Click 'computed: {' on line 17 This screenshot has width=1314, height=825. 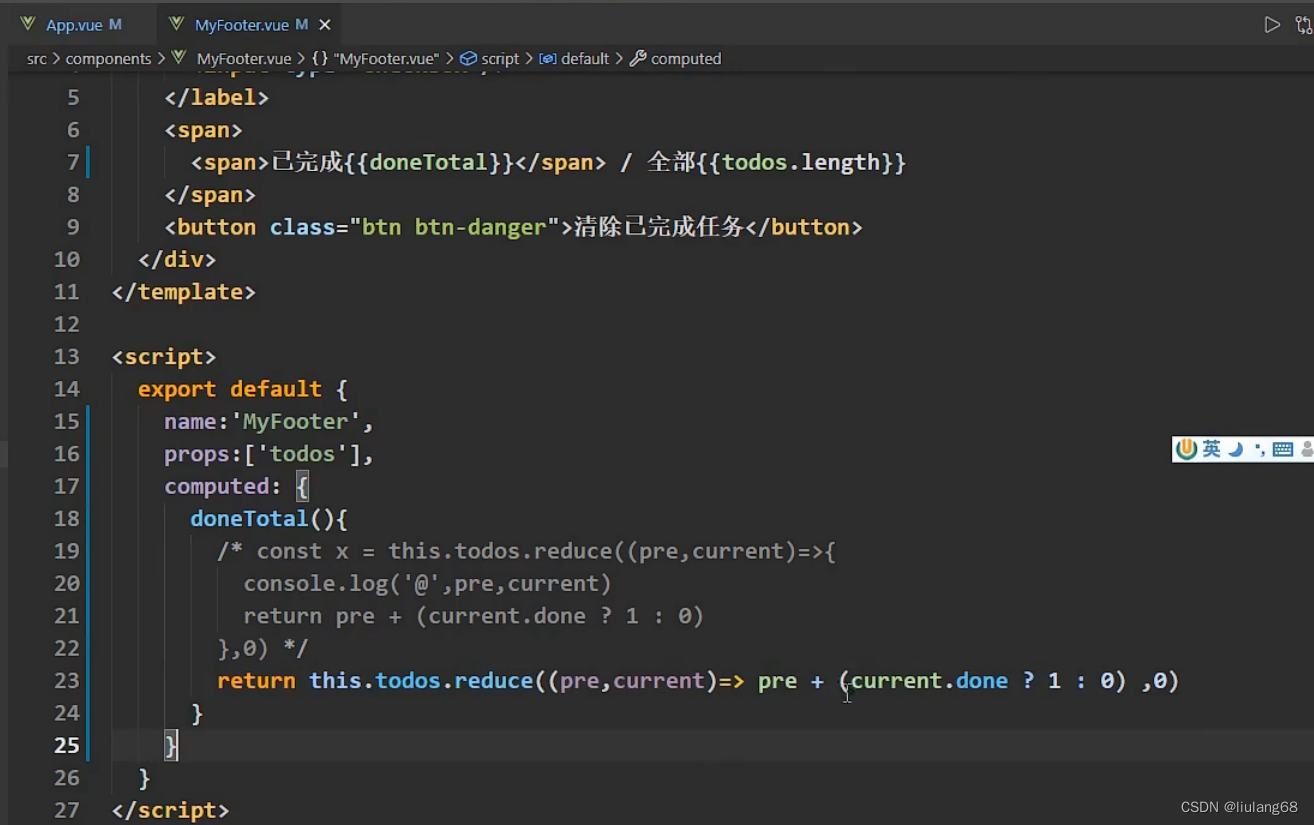click(237, 486)
